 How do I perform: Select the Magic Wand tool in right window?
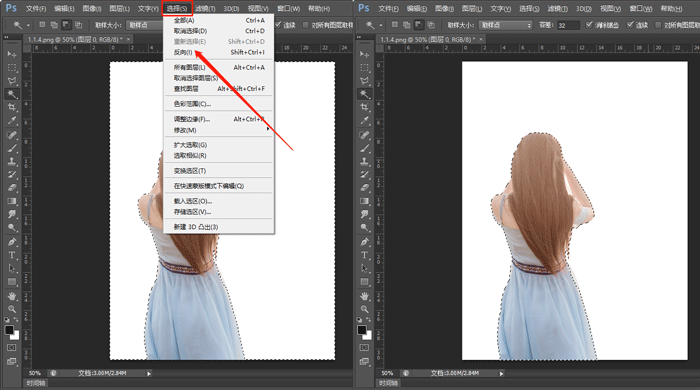(365, 94)
